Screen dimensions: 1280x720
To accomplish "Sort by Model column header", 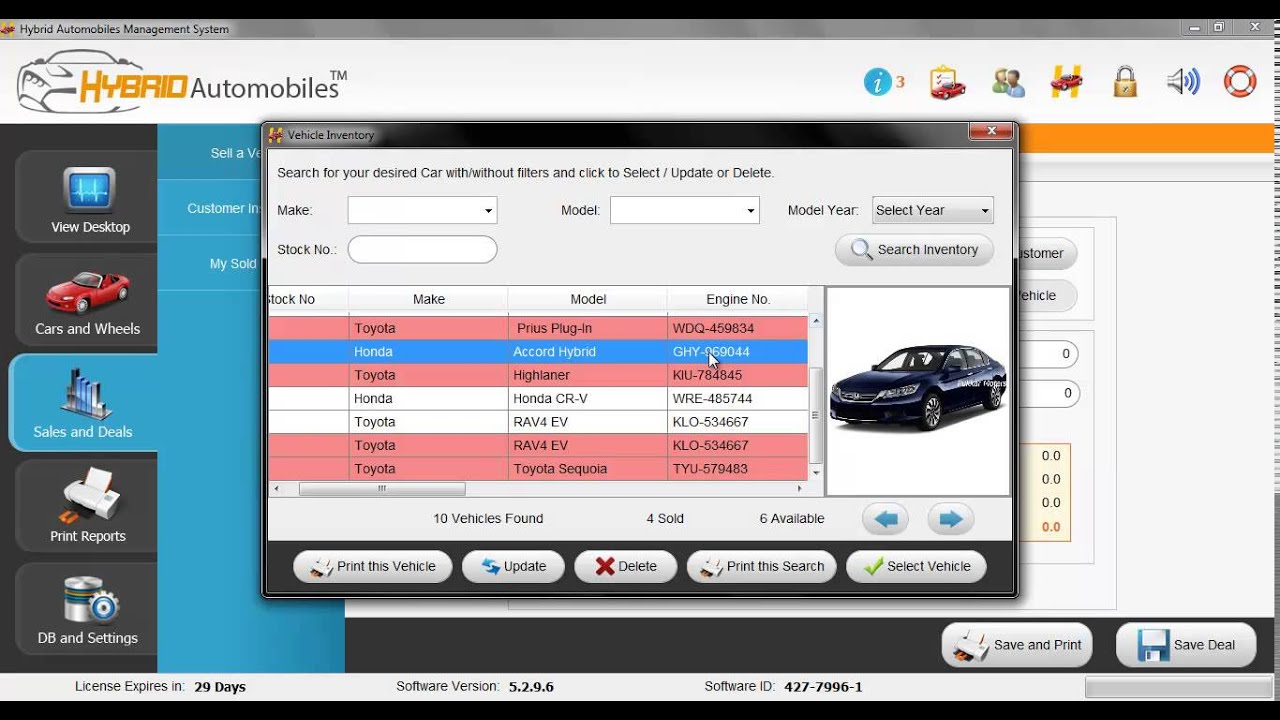I will (x=588, y=299).
